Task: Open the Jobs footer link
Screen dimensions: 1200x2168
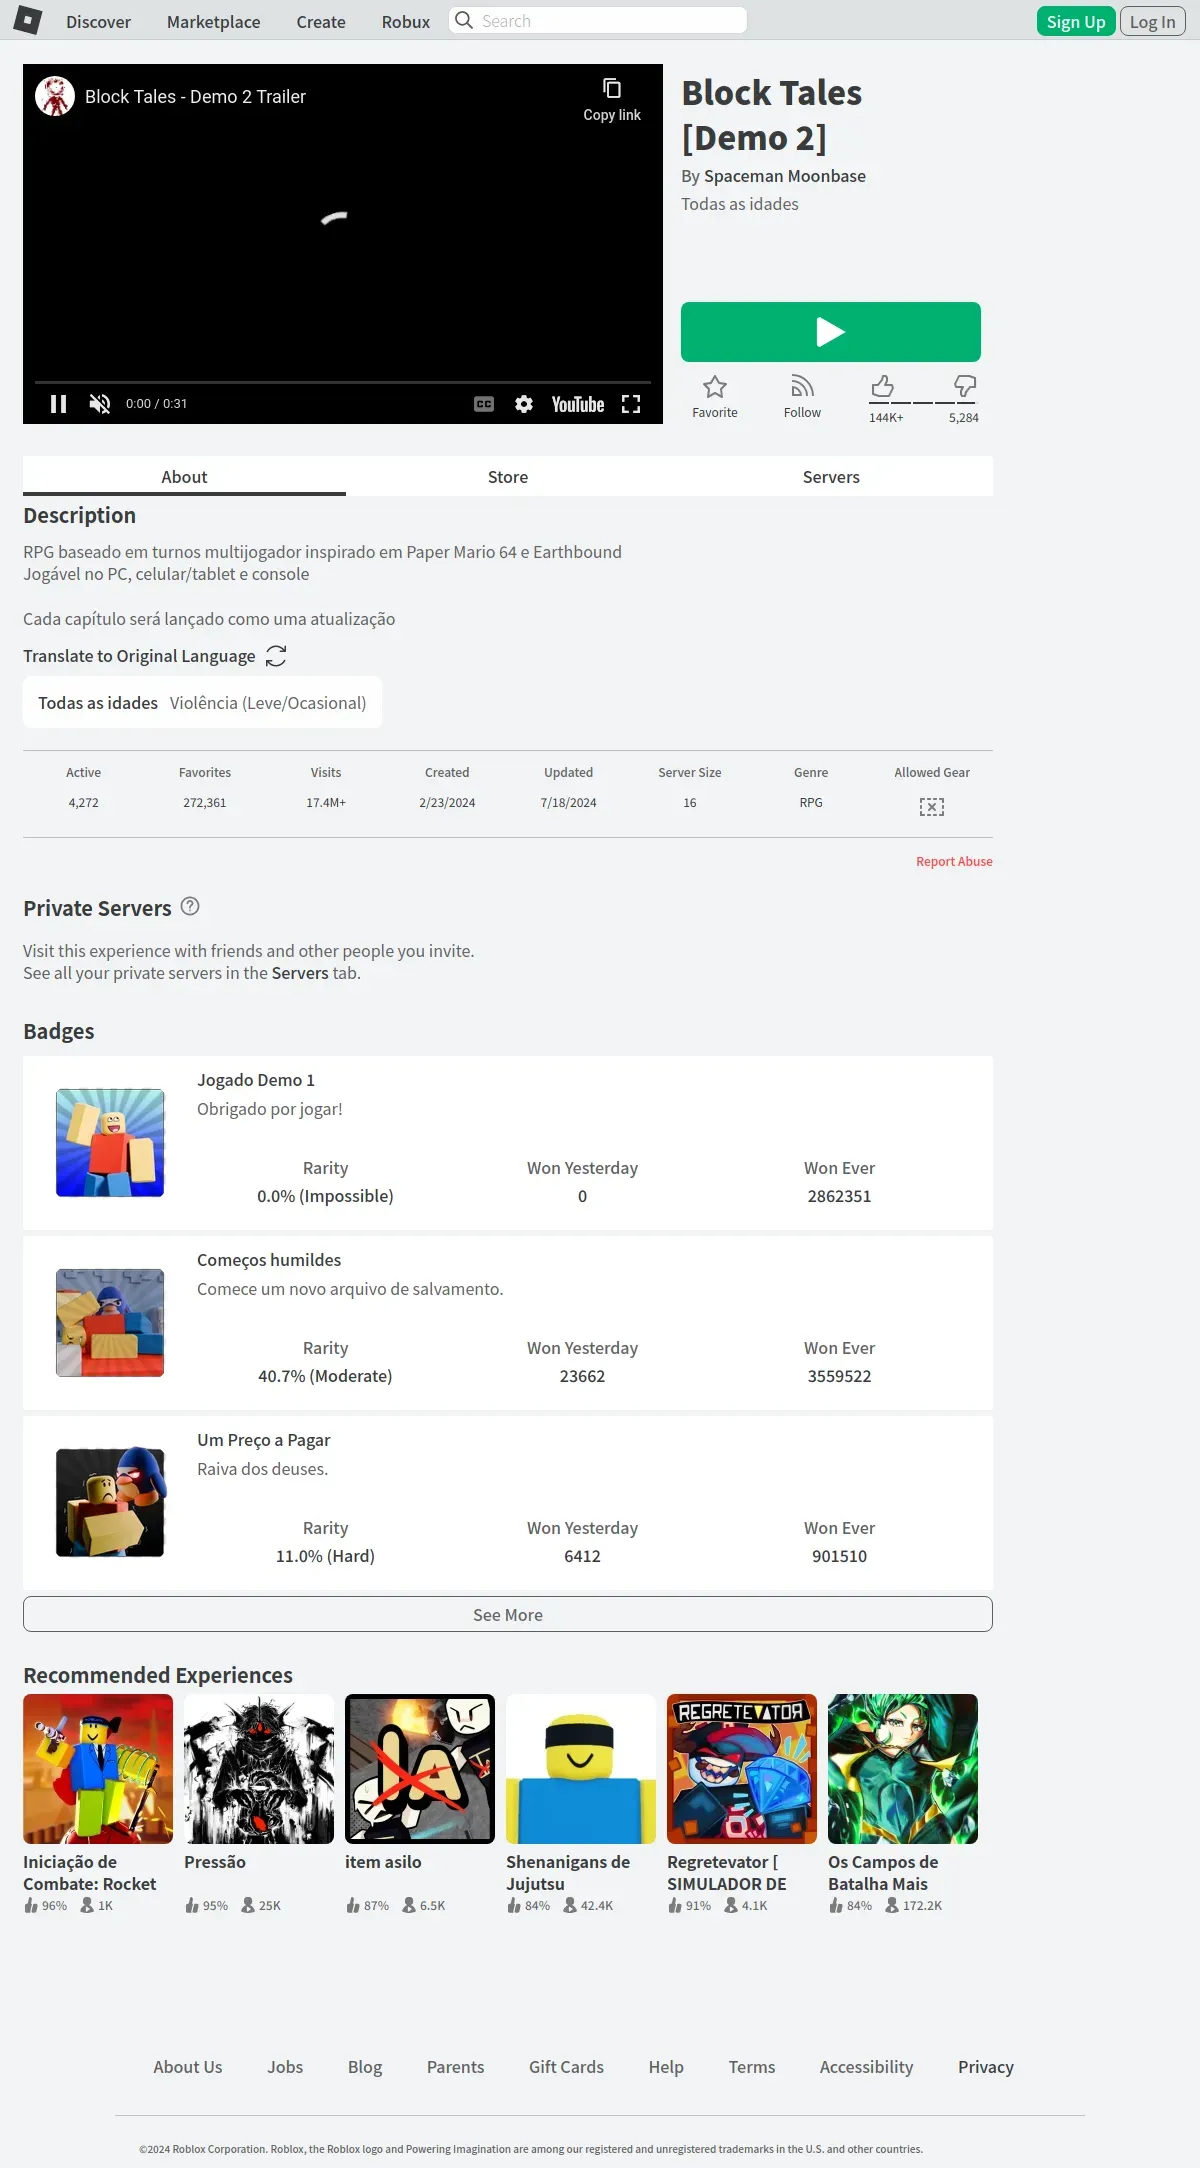Action: (285, 2067)
